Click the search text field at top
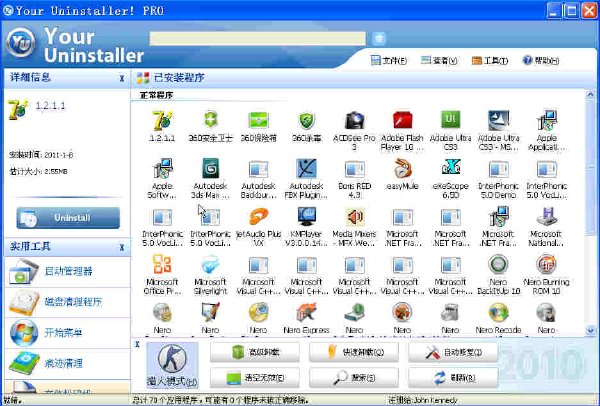 [x=258, y=39]
